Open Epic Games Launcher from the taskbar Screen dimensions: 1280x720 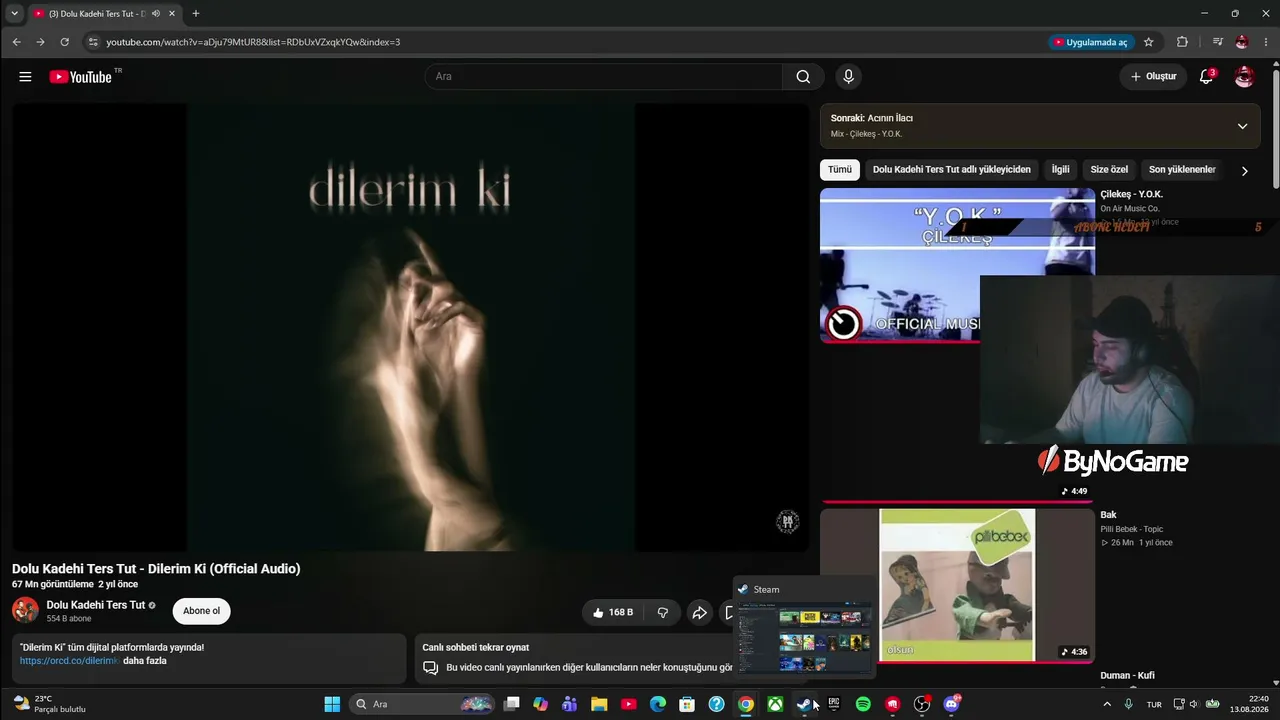tap(834, 704)
